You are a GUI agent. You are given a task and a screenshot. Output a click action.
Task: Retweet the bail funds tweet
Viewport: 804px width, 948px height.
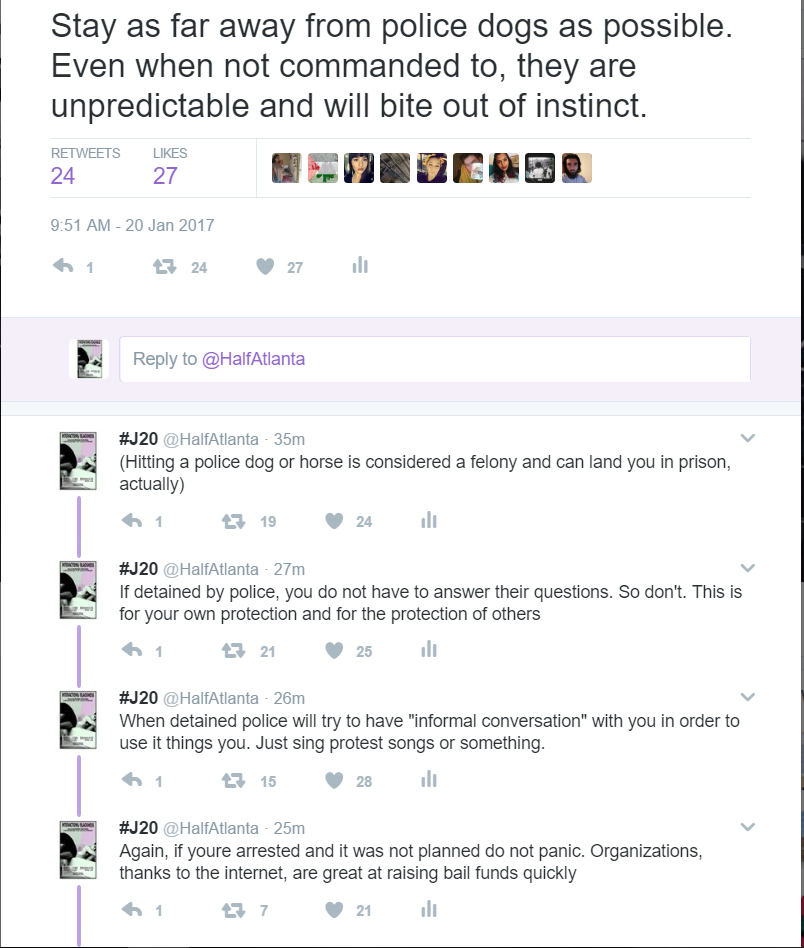pyautogui.click(x=232, y=909)
